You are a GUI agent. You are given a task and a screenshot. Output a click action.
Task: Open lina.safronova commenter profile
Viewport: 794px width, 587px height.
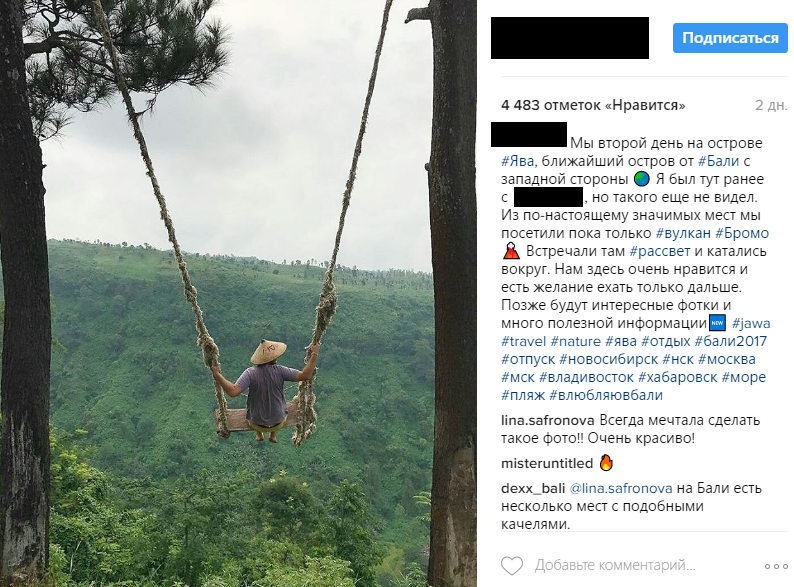click(549, 421)
